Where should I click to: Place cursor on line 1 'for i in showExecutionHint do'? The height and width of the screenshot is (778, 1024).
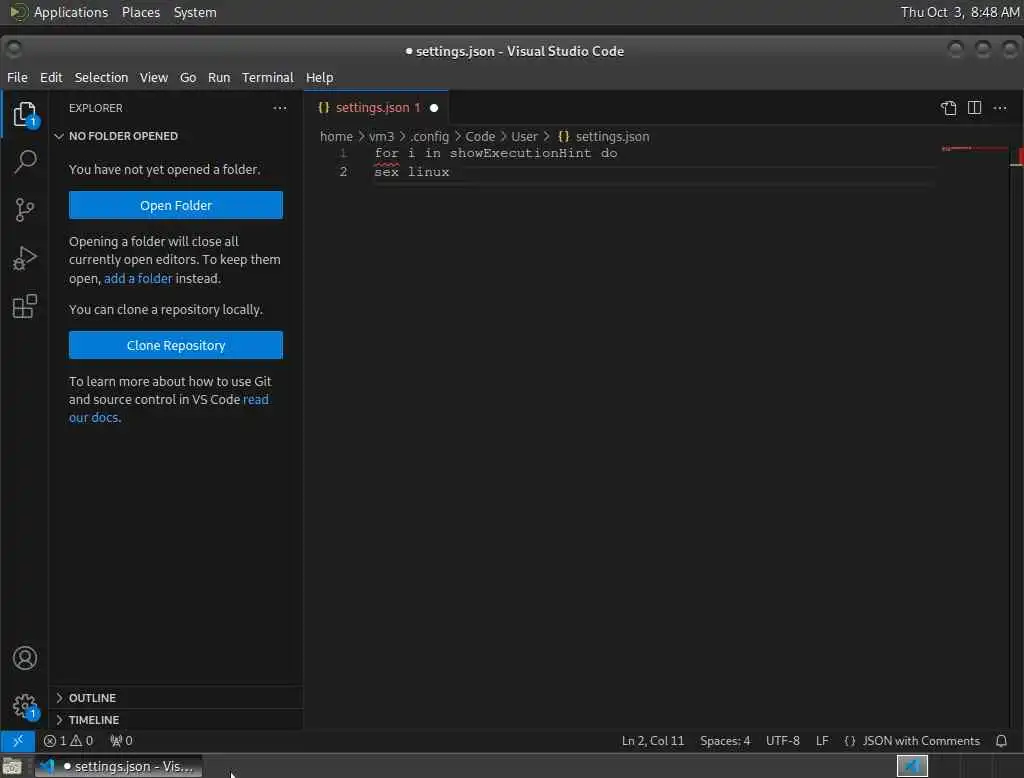tap(496, 153)
